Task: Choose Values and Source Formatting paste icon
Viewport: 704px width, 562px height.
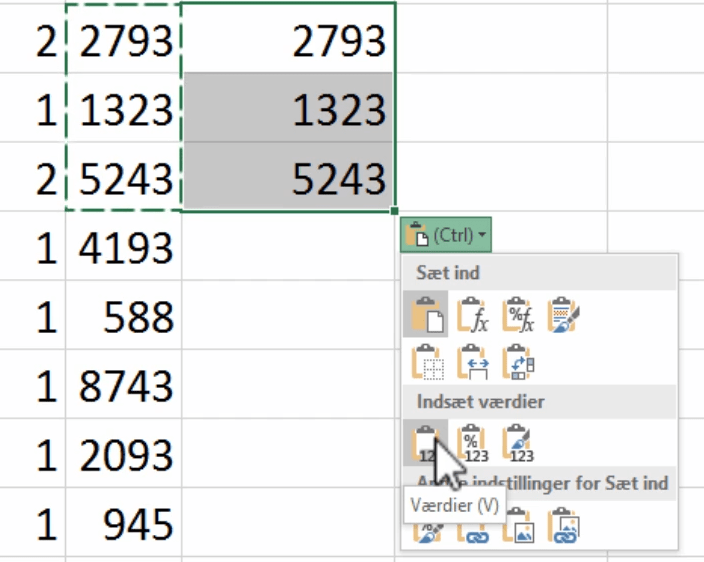Action: pyautogui.click(x=517, y=442)
